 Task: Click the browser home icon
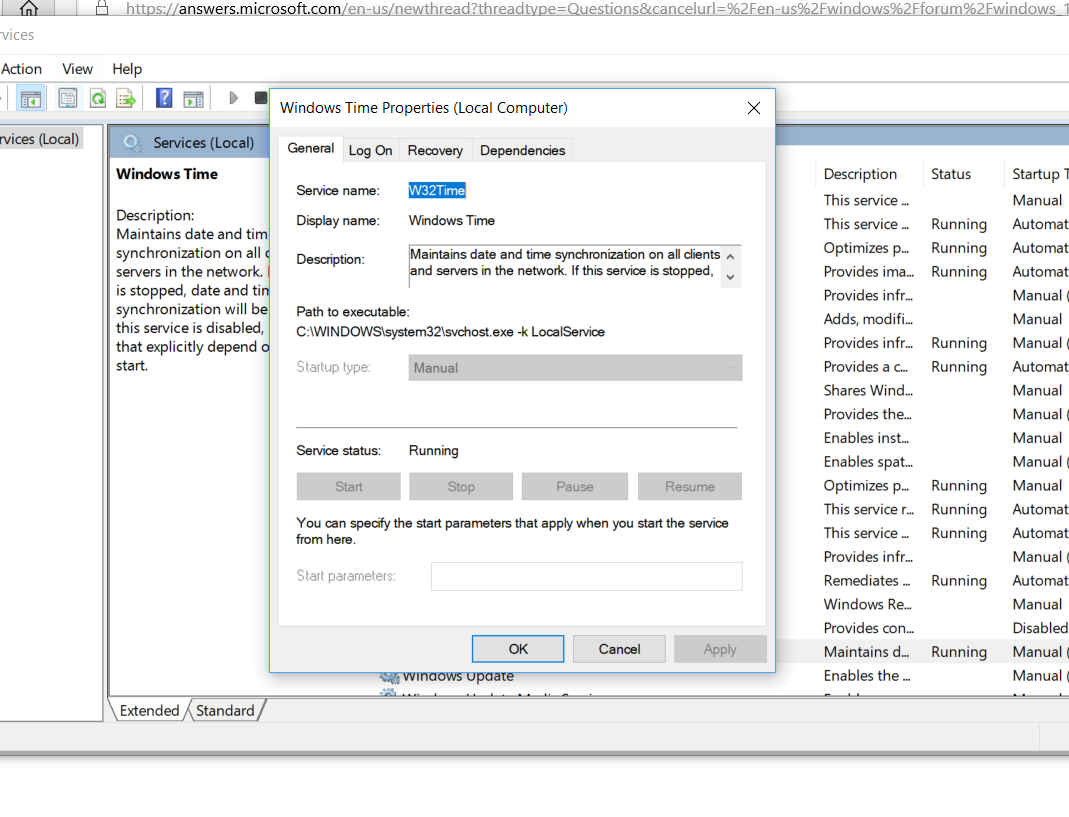pos(29,8)
